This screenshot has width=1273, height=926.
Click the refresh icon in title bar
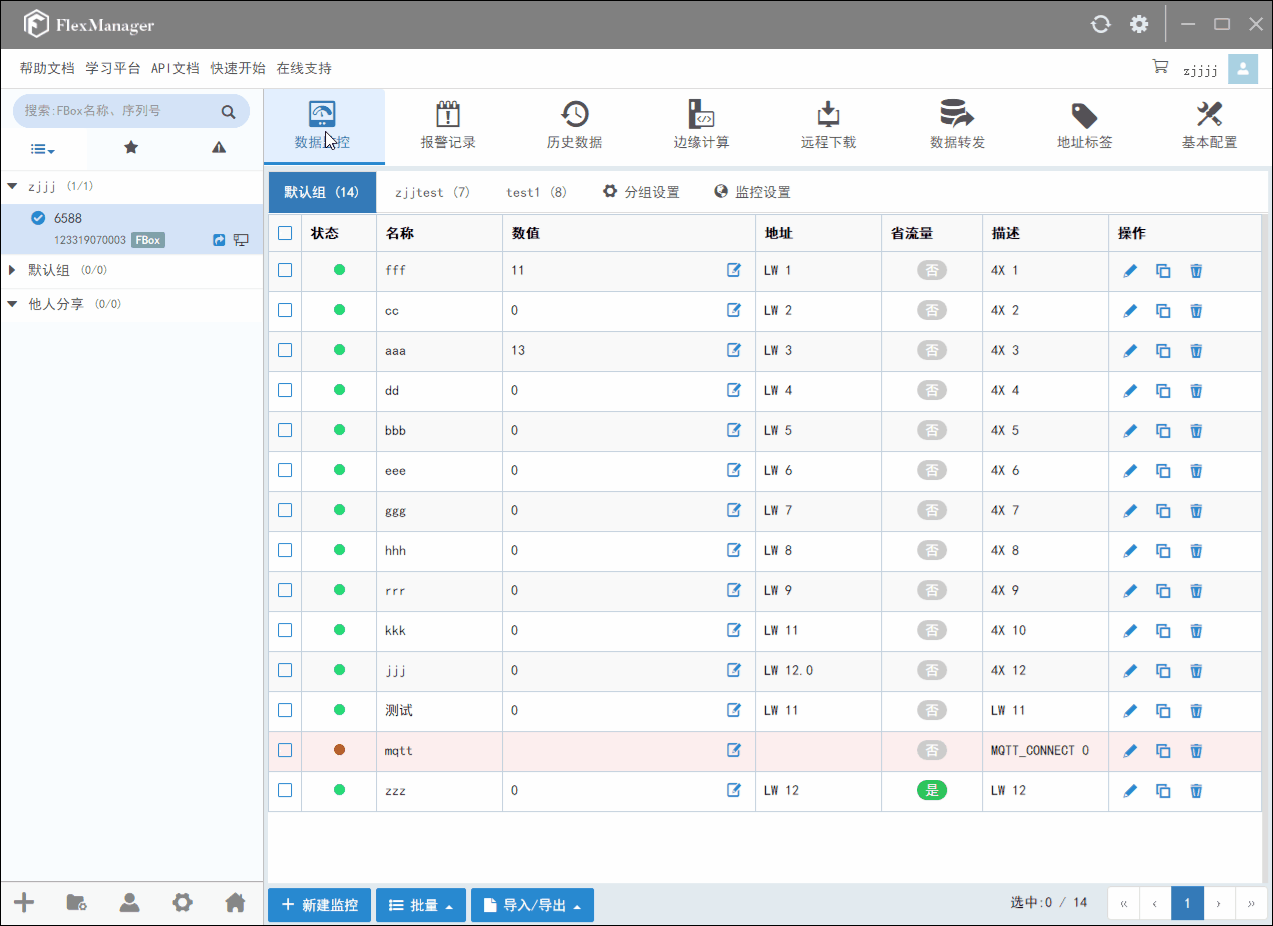pyautogui.click(x=1100, y=24)
